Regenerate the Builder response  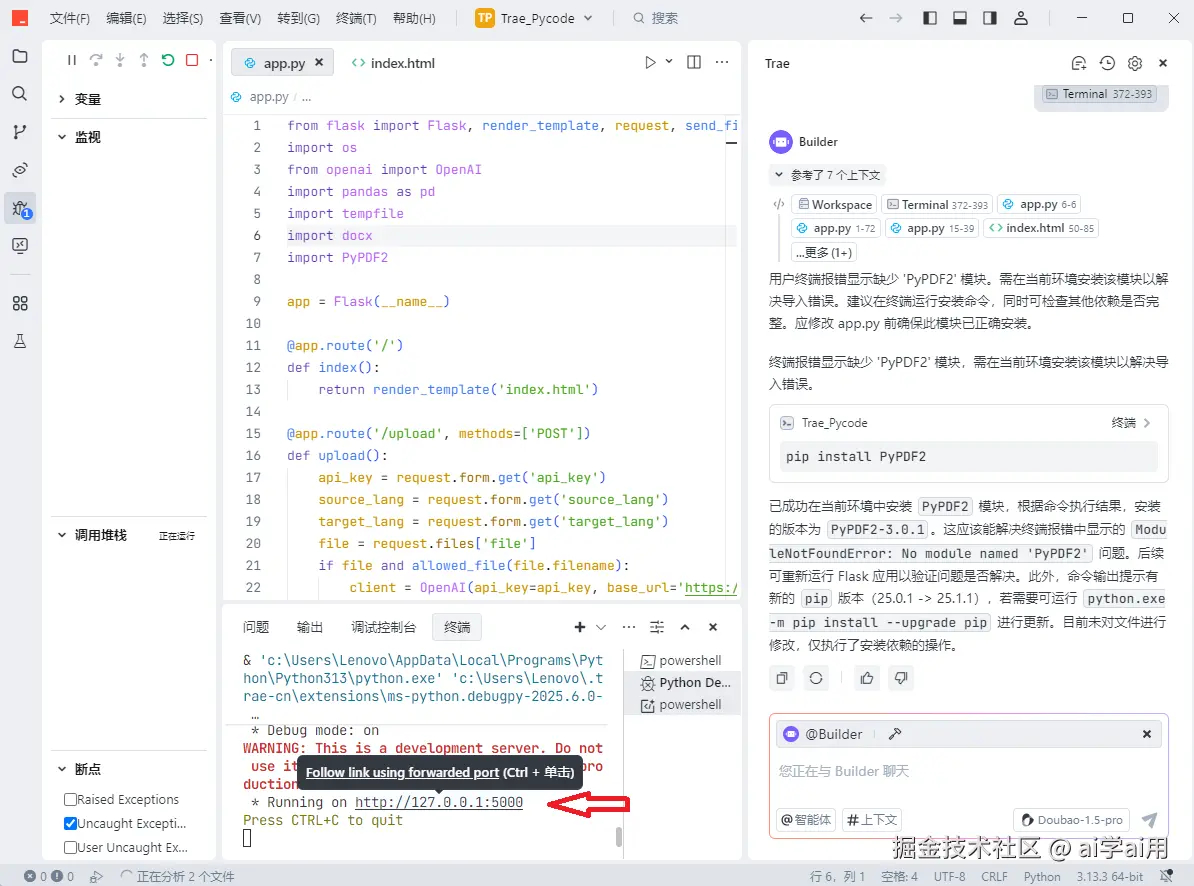tap(816, 678)
